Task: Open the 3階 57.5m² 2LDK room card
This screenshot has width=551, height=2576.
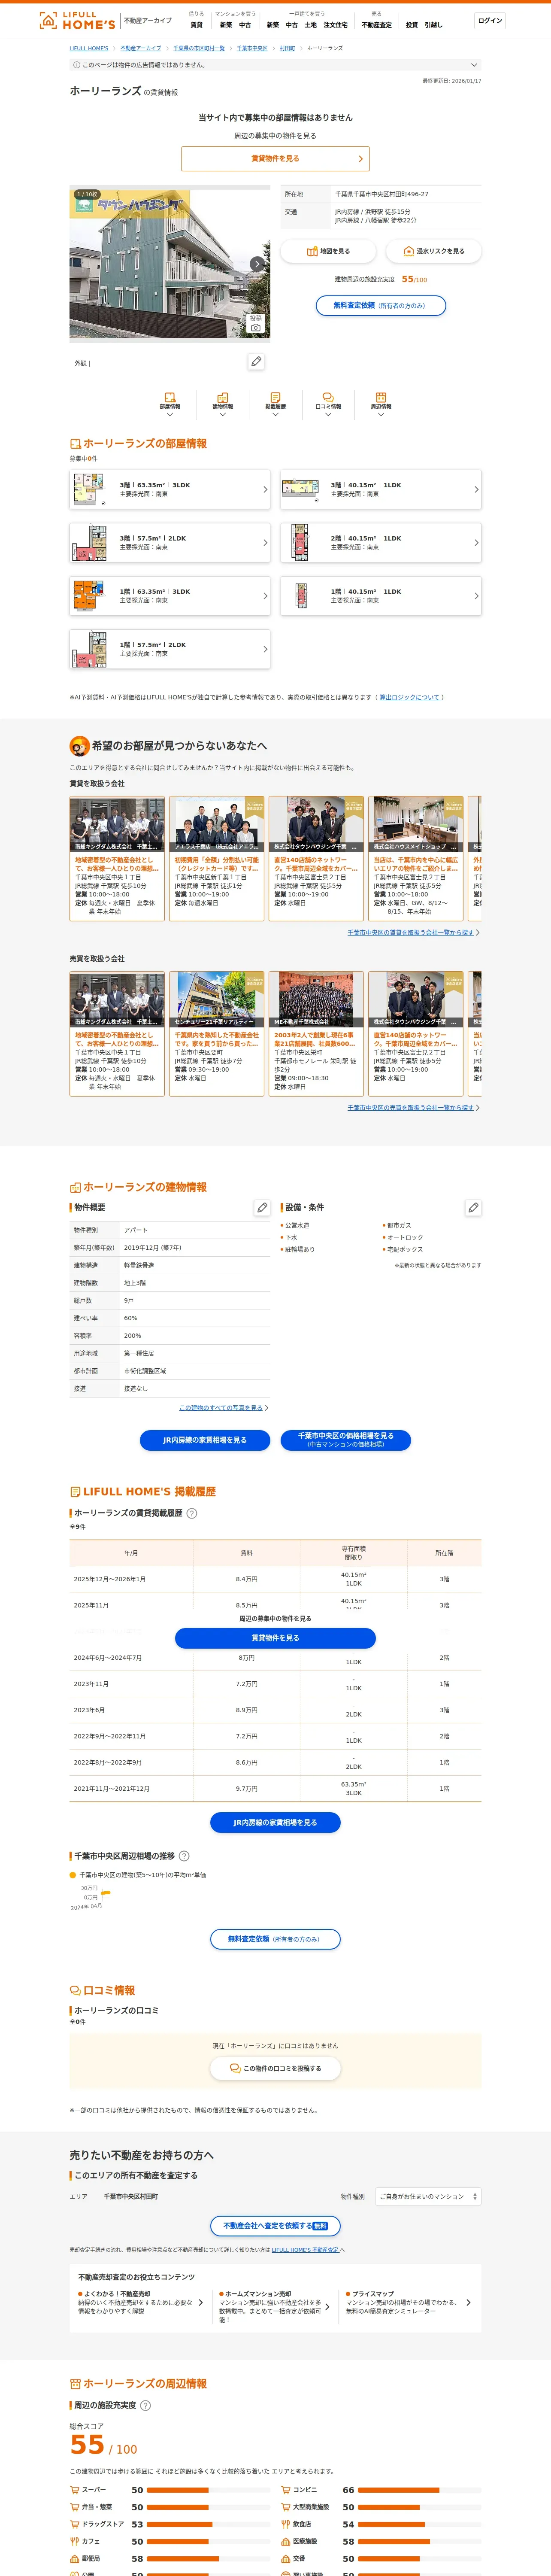Action: (x=170, y=543)
